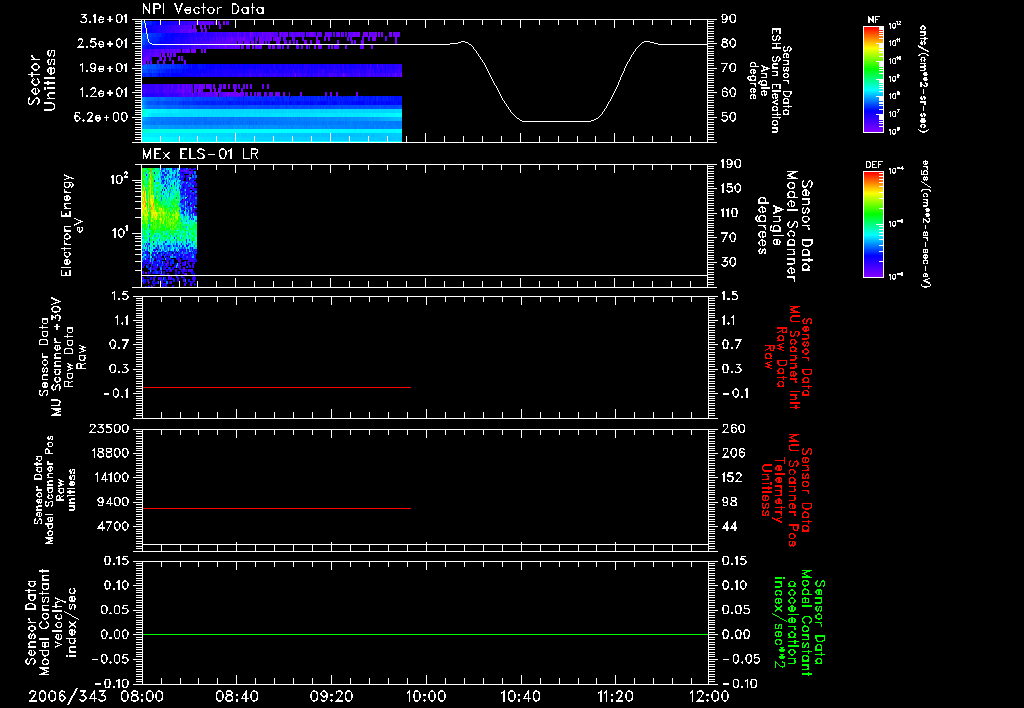Screen dimensions: 1024x708
Task: Select the "MEx ELS-01 LR" panel title
Action: pos(200,154)
